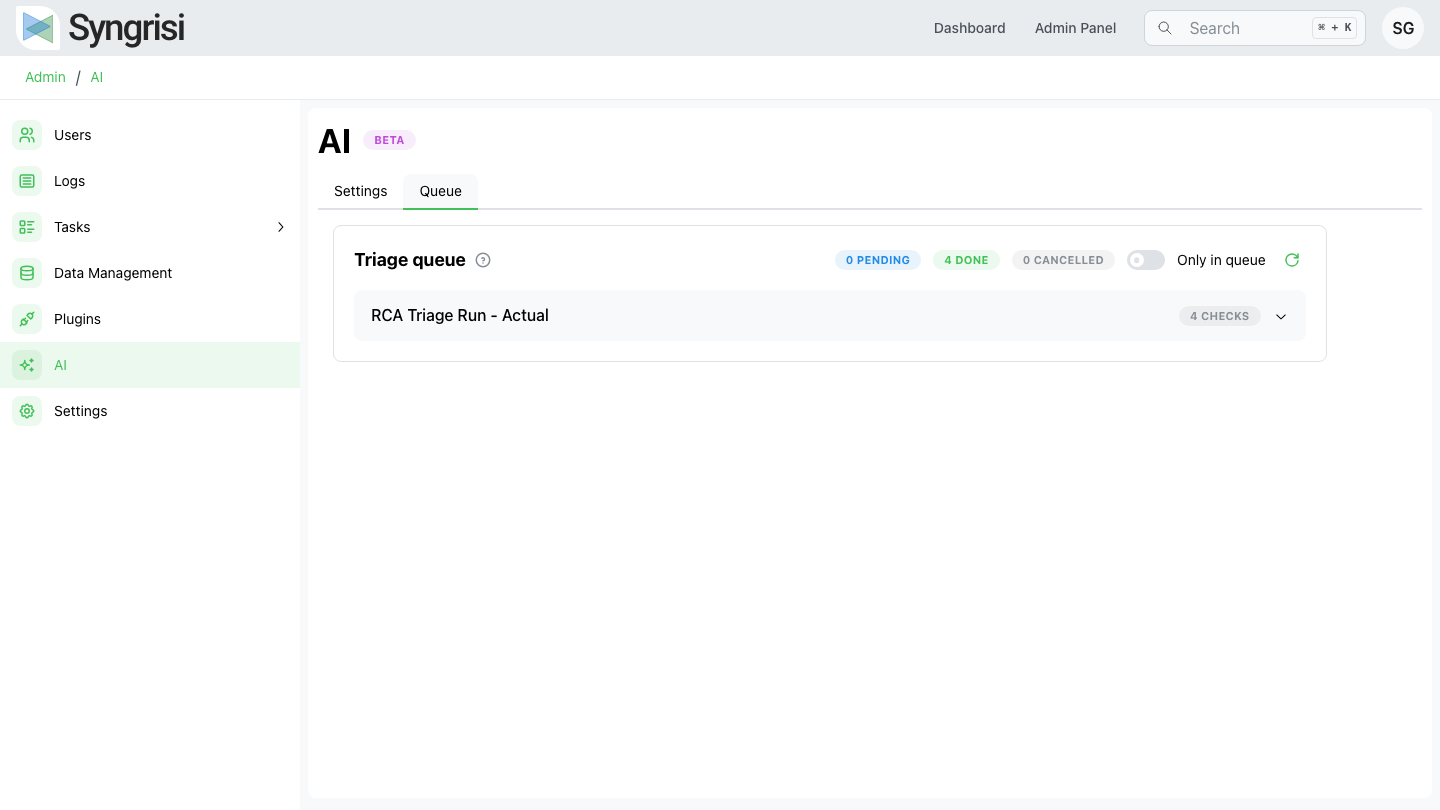The width and height of the screenshot is (1440, 810).
Task: Click the AI breadcrumb
Action: pyautogui.click(x=96, y=77)
